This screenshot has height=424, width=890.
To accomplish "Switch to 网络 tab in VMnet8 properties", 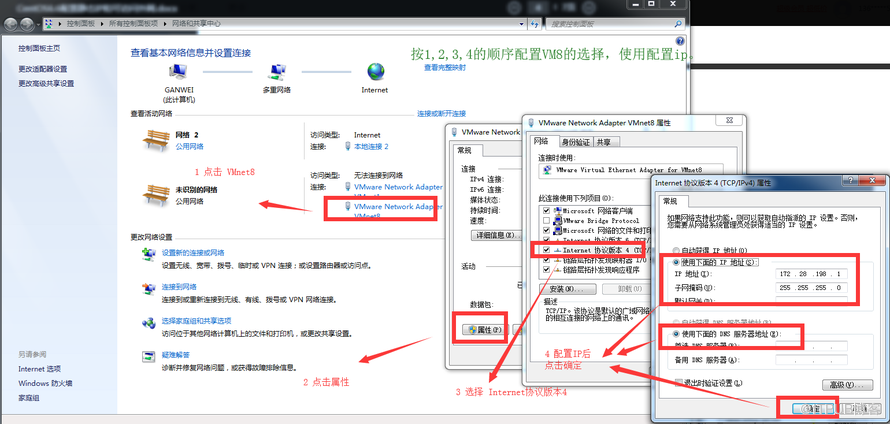I will click(x=541, y=141).
